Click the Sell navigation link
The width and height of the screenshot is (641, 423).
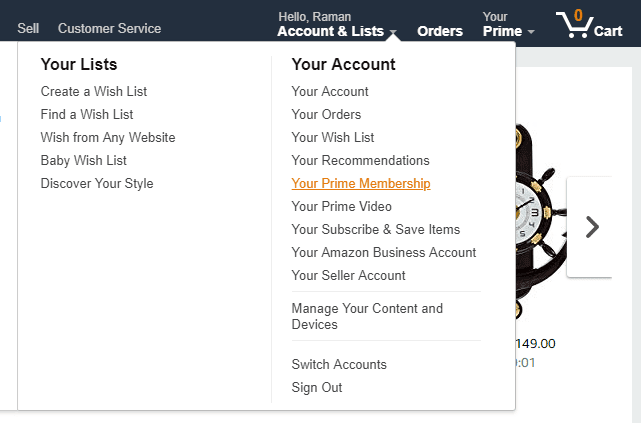(28, 28)
